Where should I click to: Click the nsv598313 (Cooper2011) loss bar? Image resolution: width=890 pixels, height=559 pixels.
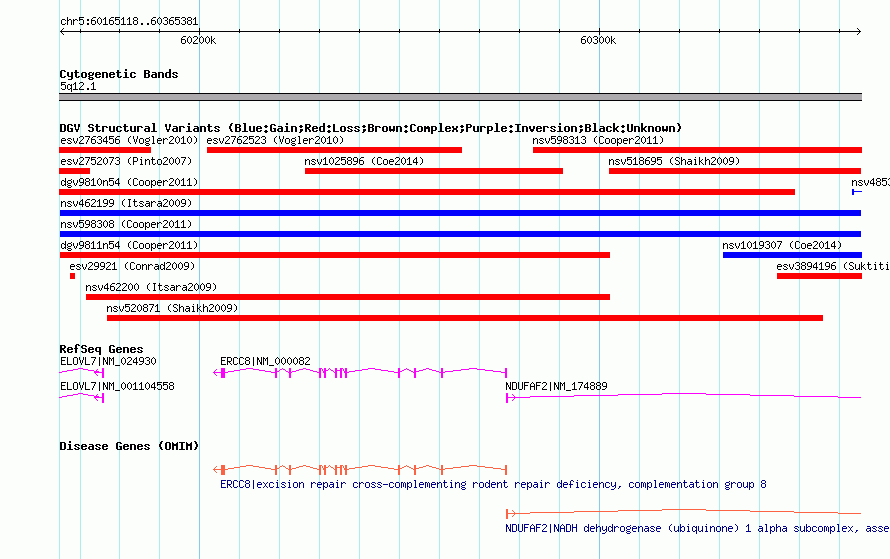[x=697, y=150]
